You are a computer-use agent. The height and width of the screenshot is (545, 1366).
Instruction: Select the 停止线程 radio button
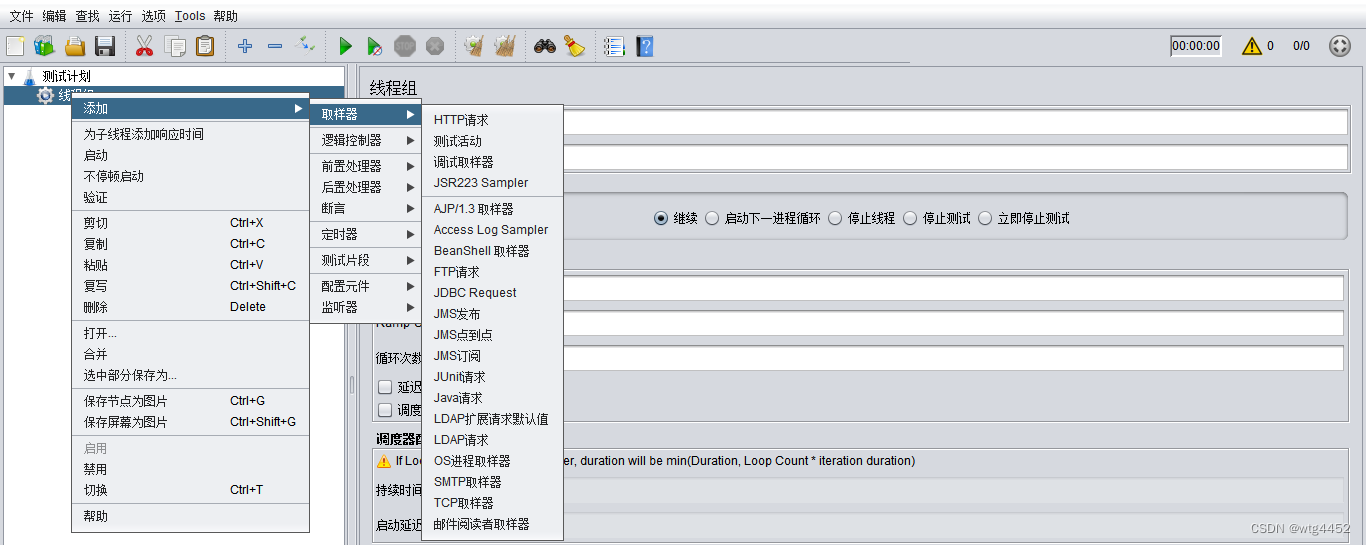pyautogui.click(x=835, y=218)
